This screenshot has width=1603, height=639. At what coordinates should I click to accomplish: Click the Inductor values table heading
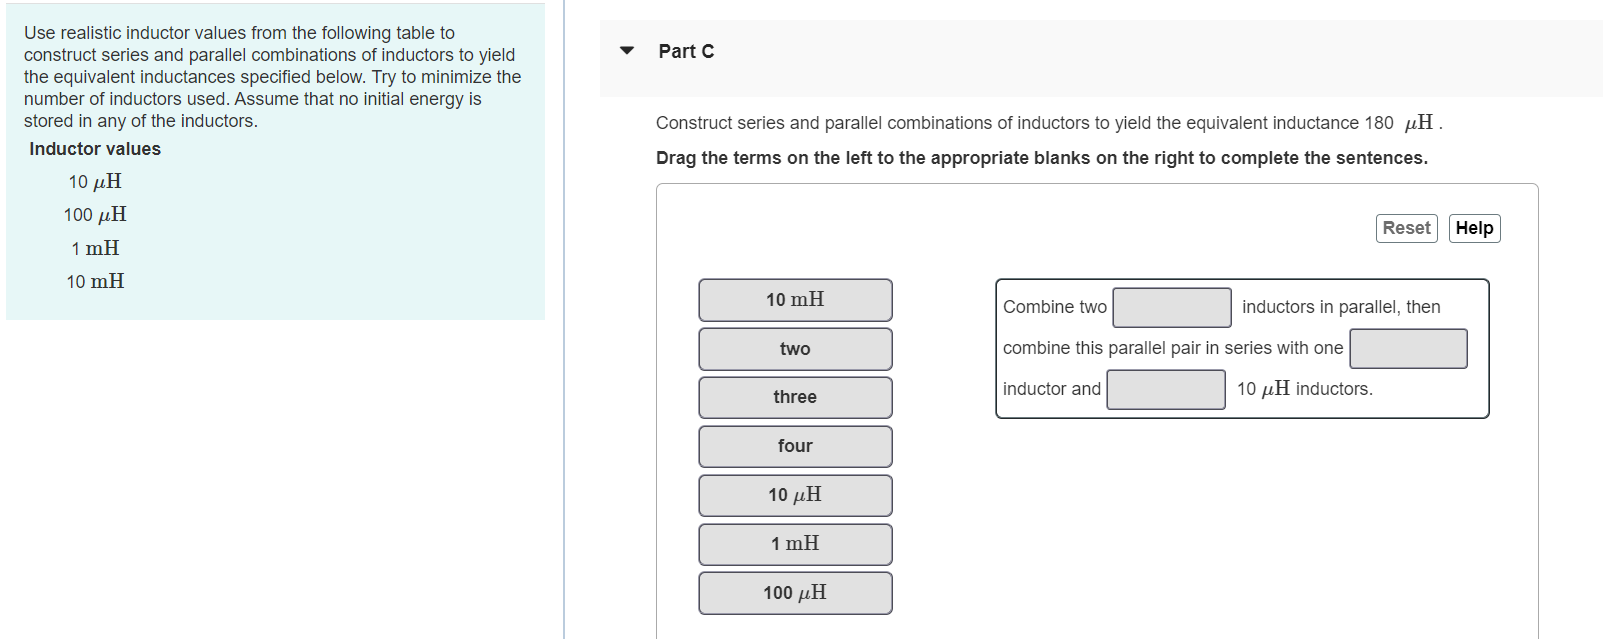[93, 148]
